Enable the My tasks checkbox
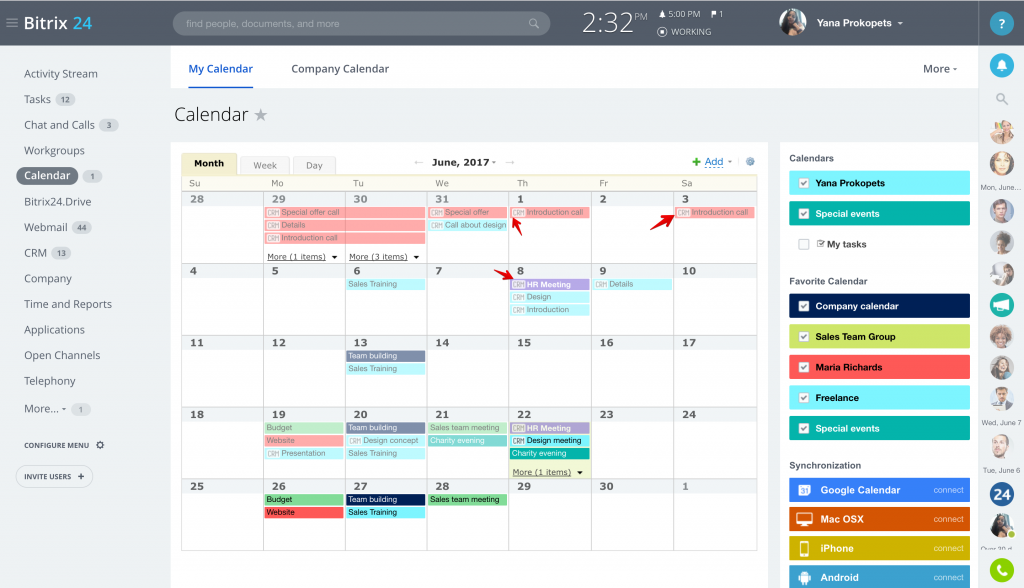 pyautogui.click(x=804, y=244)
